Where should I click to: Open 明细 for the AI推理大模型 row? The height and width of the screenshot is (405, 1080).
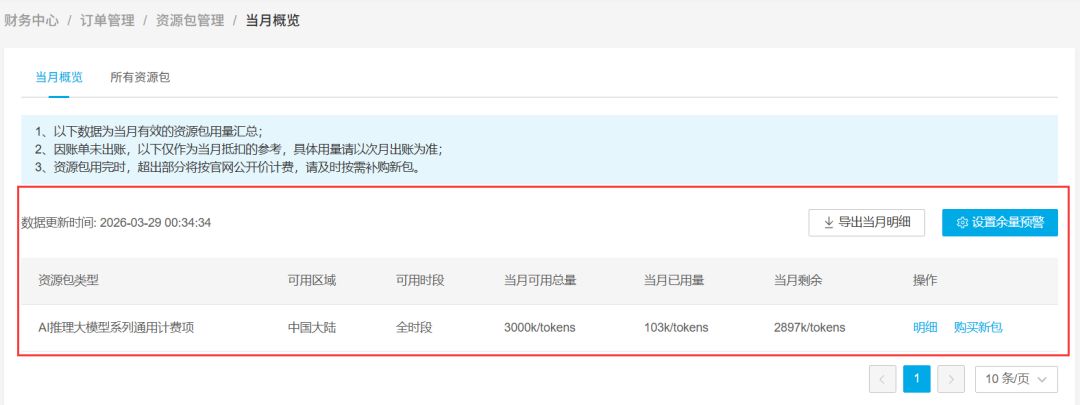pyautogui.click(x=925, y=327)
